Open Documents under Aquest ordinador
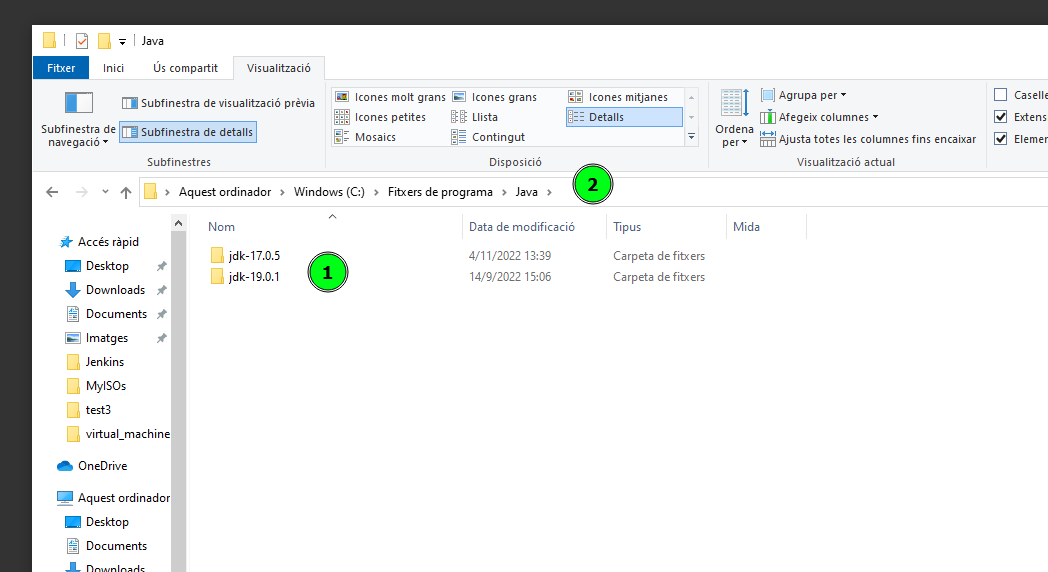Viewport: 1048px width, 572px height. tap(106, 546)
